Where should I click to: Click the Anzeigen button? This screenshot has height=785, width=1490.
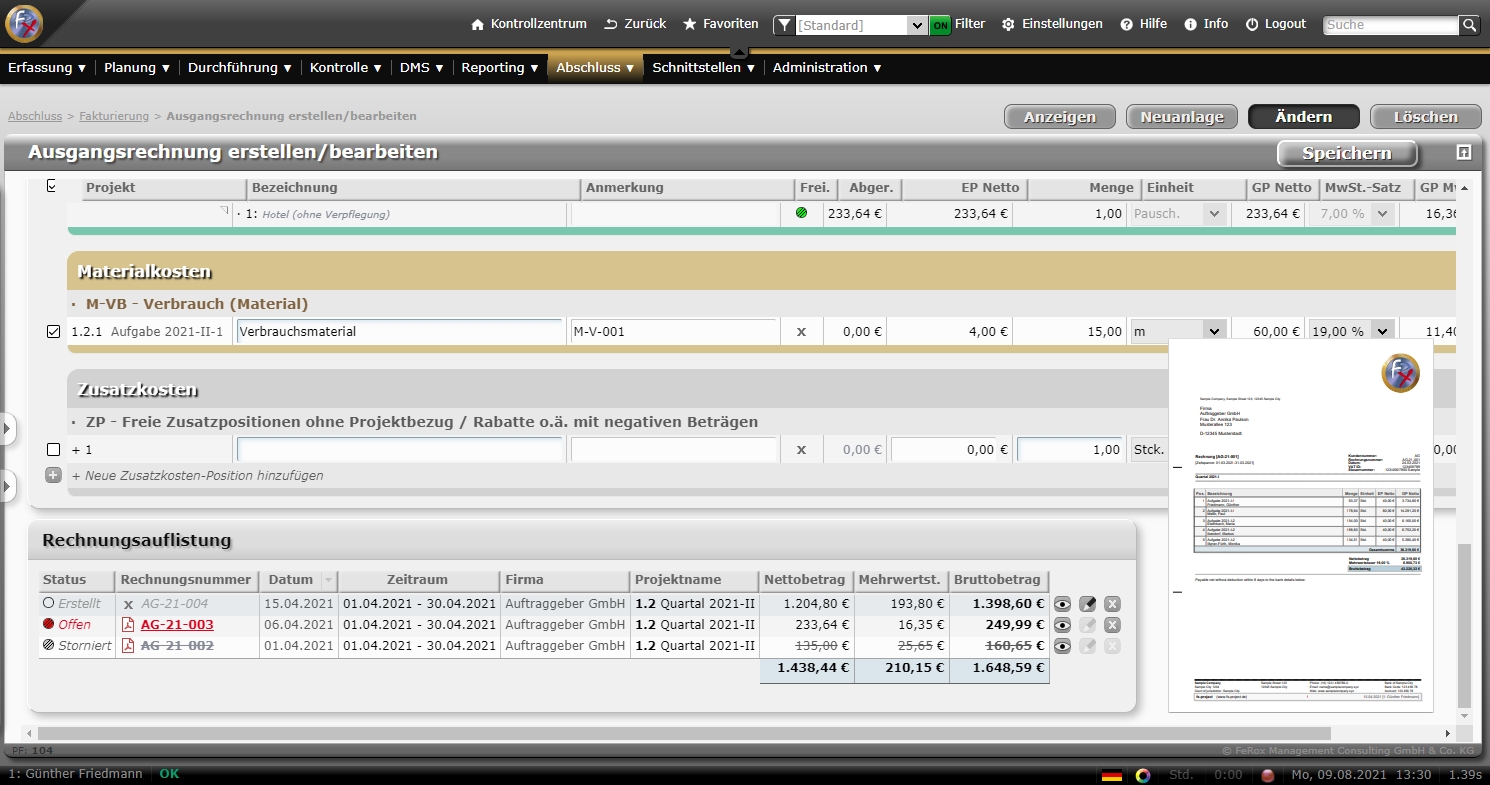tap(1059, 117)
